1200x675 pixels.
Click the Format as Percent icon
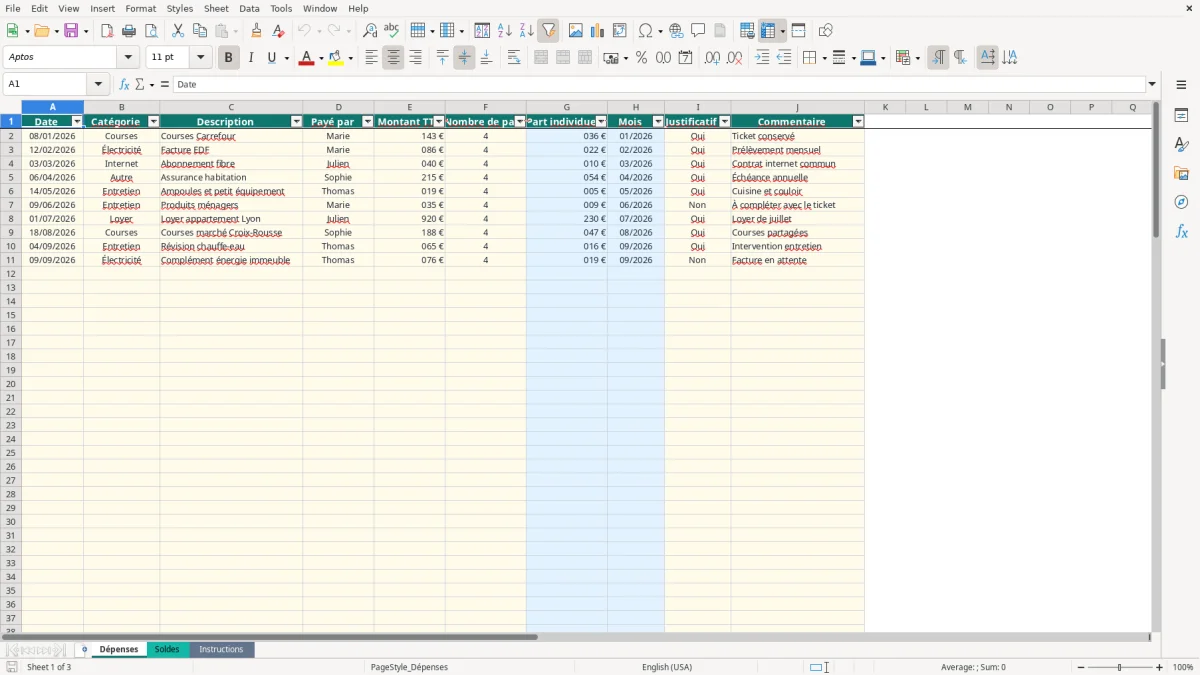[641, 58]
